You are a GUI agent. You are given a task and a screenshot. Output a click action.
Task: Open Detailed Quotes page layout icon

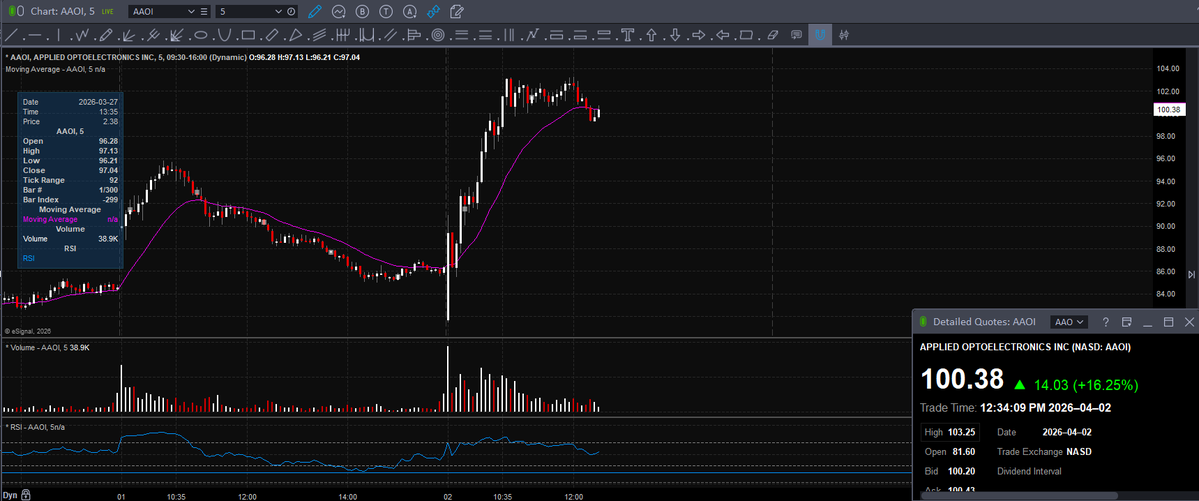click(x=1126, y=322)
